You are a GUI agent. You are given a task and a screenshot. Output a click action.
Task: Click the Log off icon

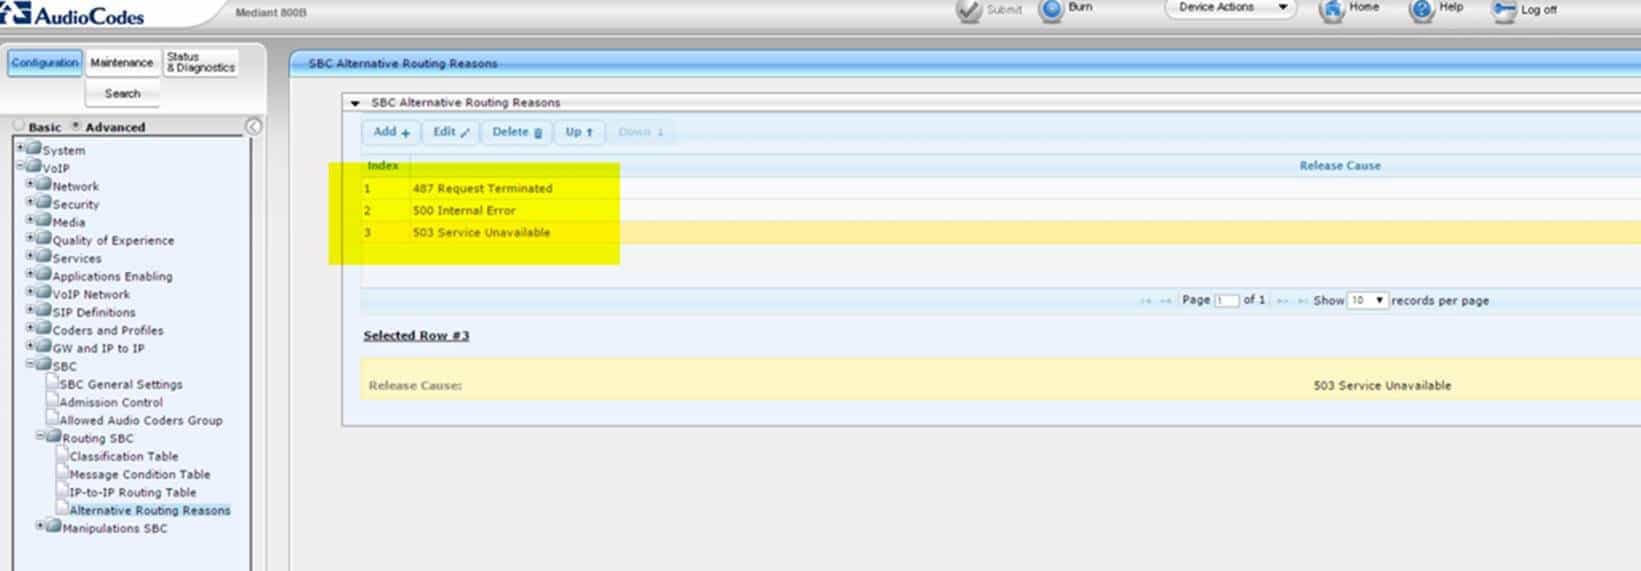1504,10
